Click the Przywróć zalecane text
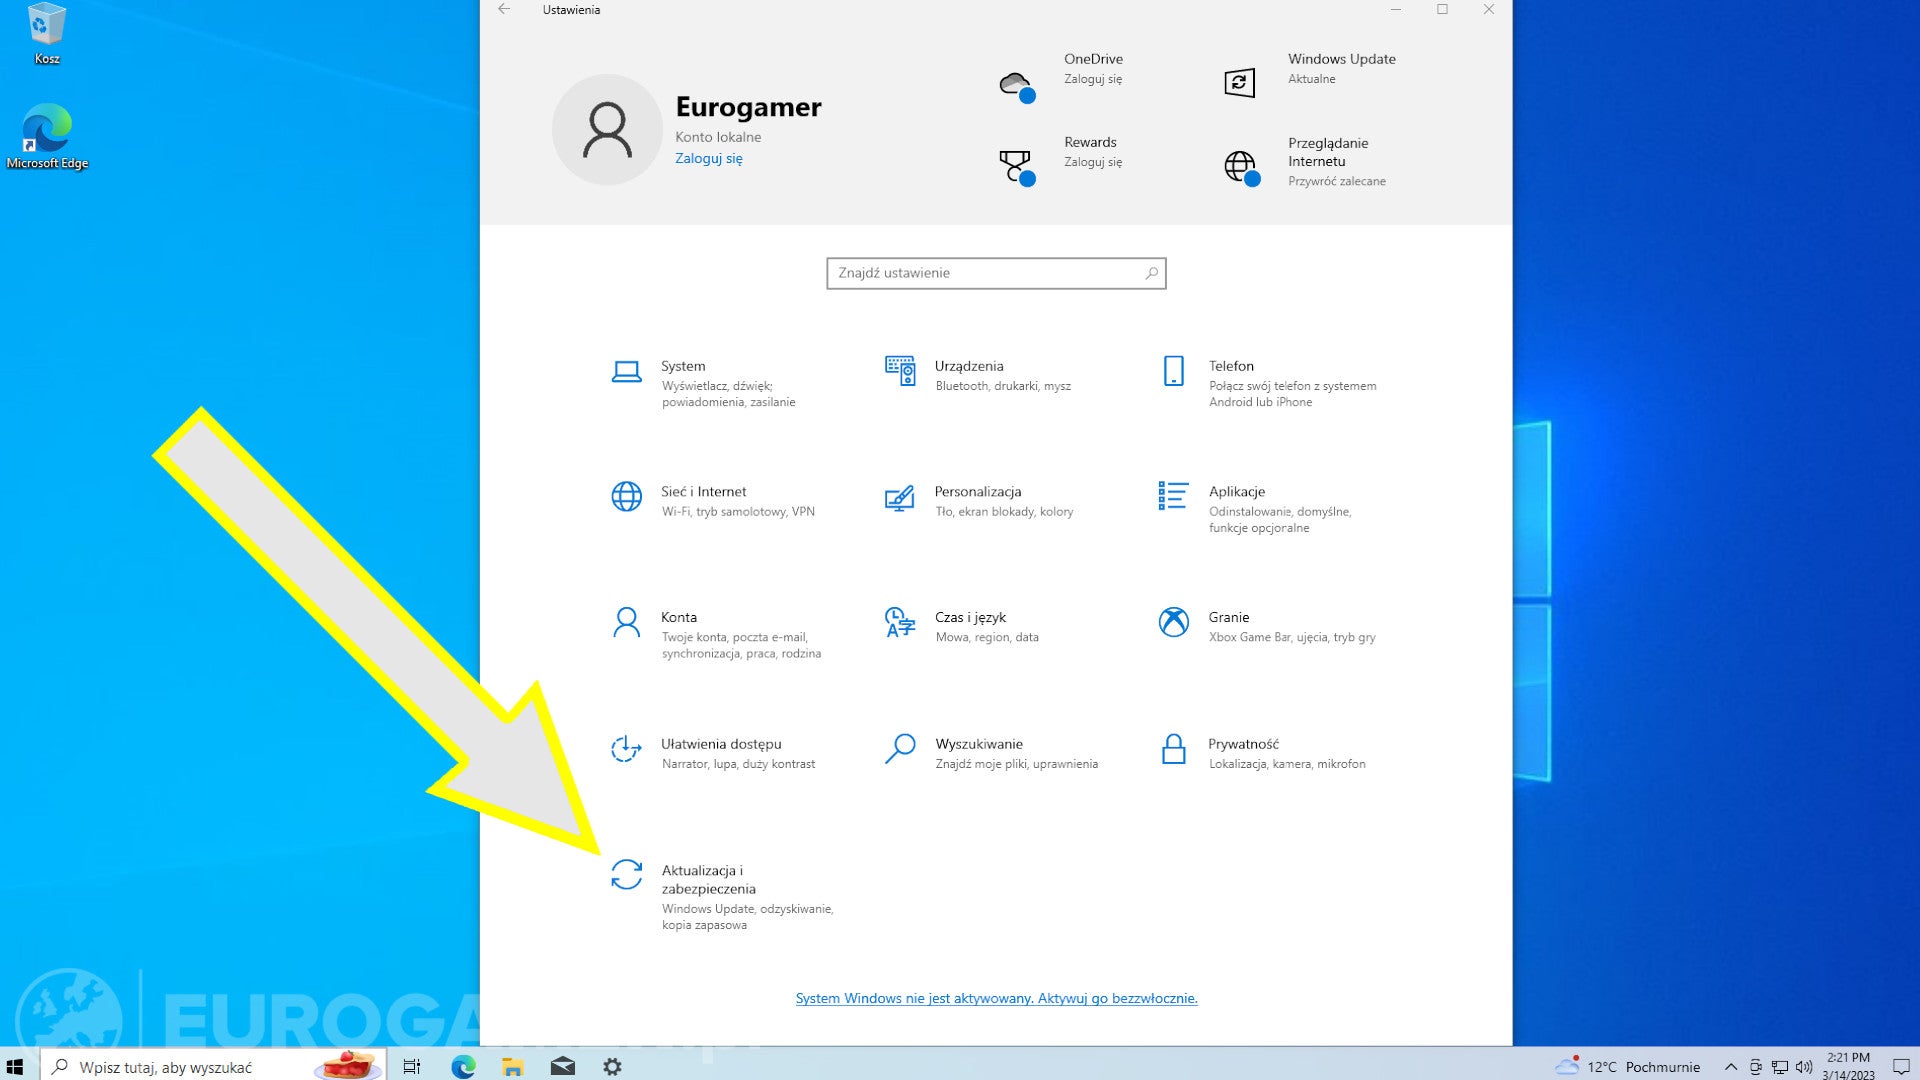This screenshot has width=1920, height=1080. tap(1337, 181)
